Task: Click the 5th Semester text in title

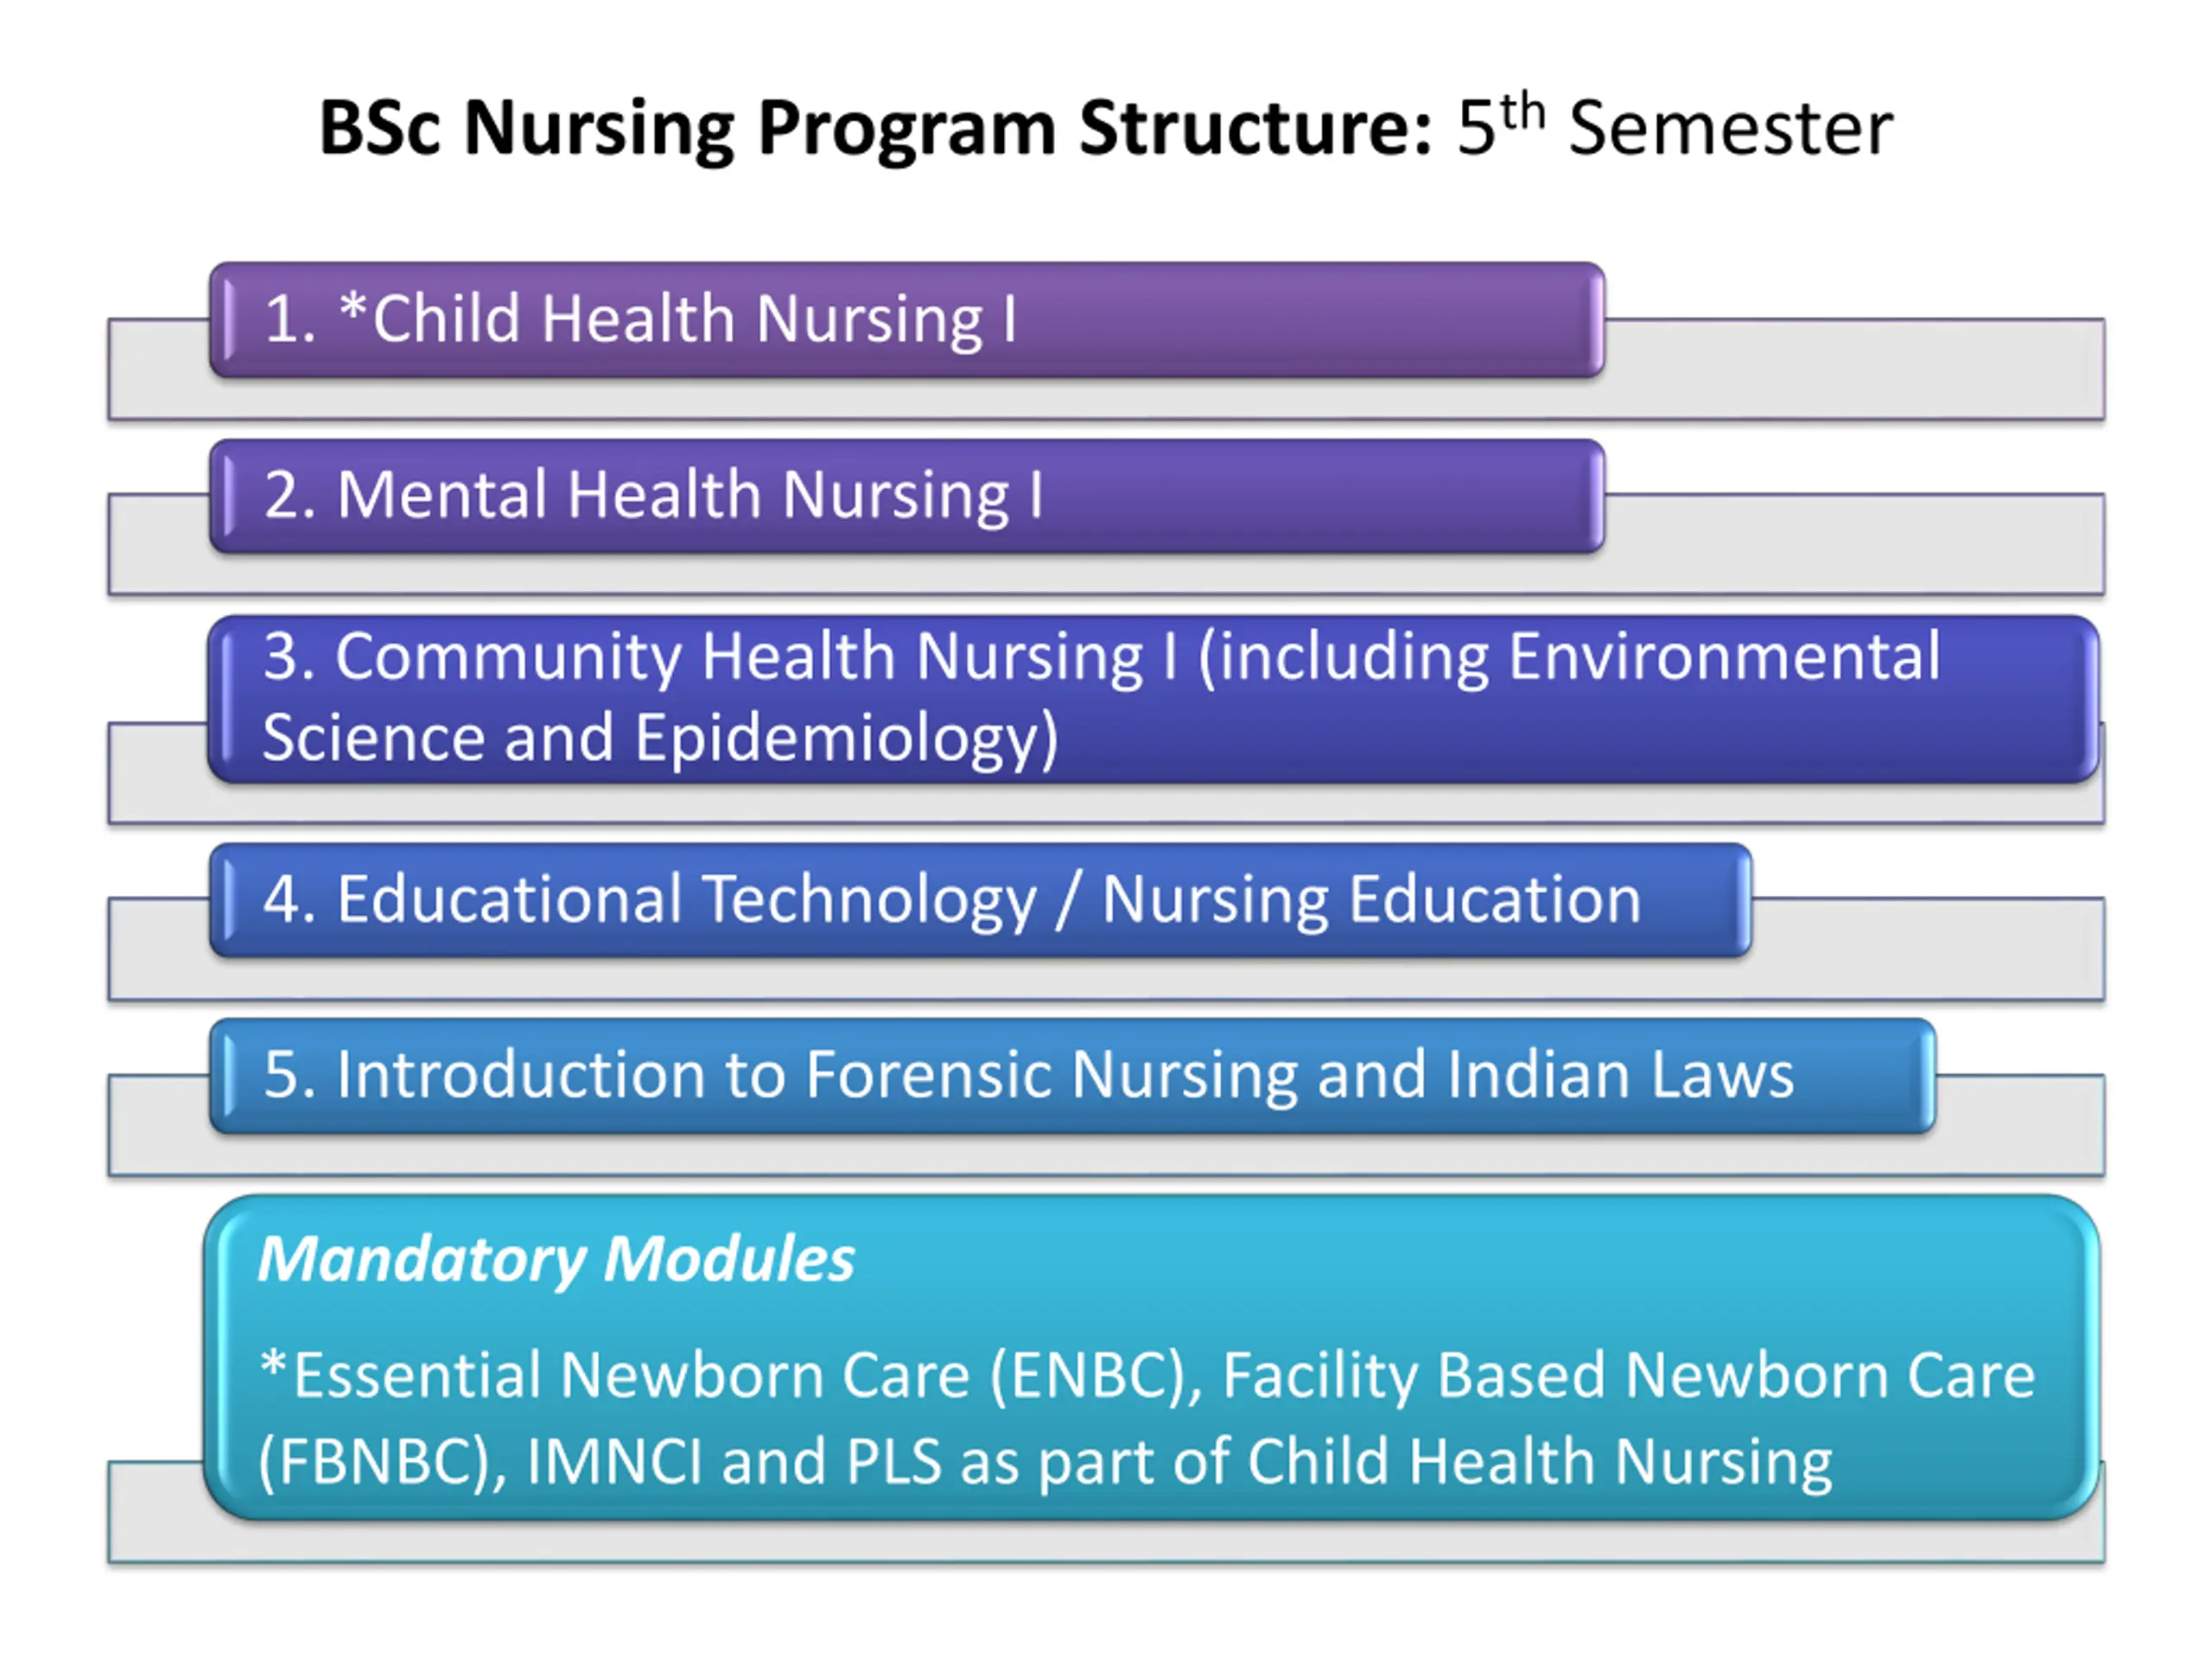Action: point(1675,126)
